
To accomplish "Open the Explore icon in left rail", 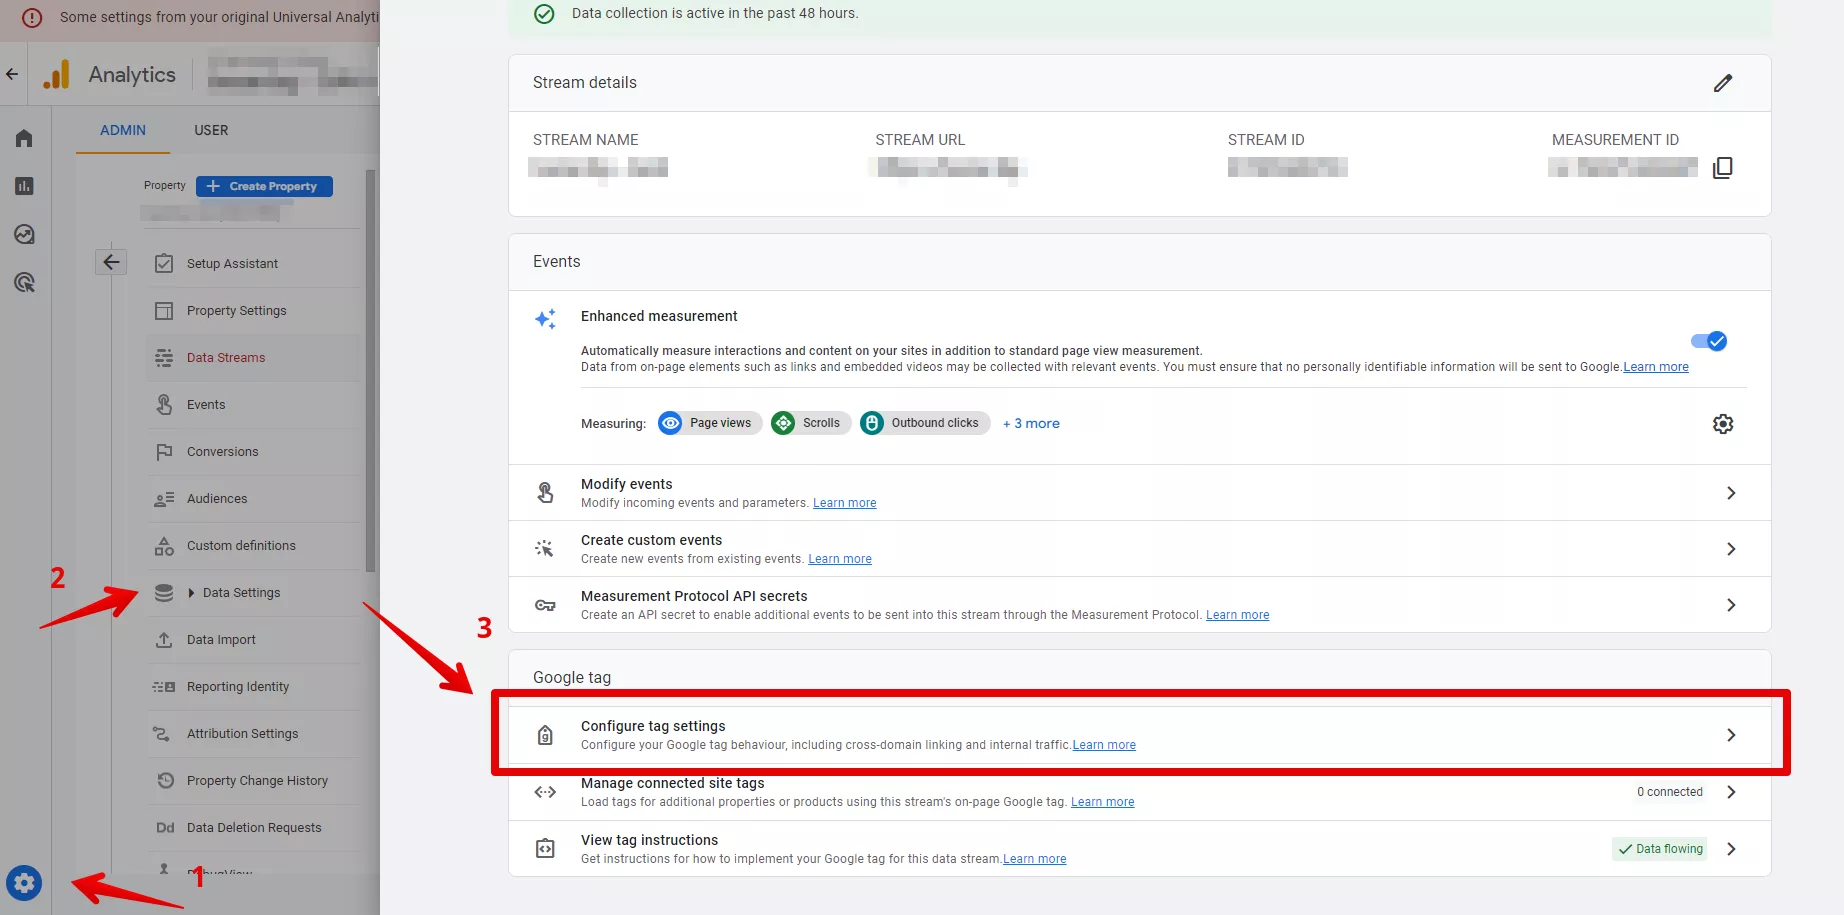I will pyautogui.click(x=24, y=234).
